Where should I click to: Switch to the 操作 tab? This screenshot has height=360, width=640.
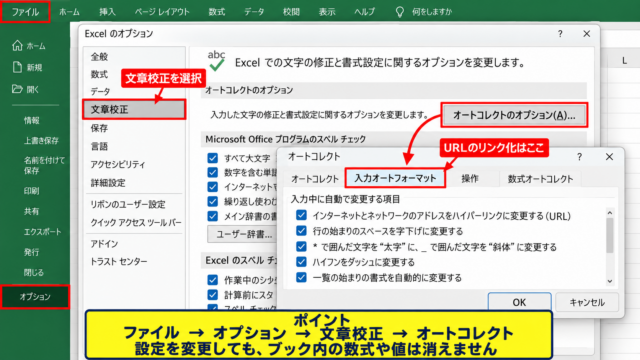(x=470, y=179)
